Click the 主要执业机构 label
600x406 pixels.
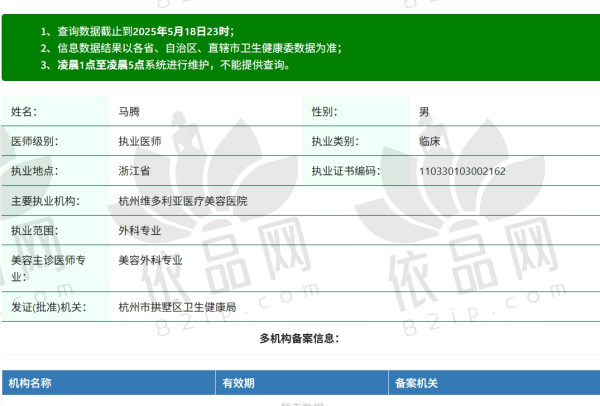(45, 201)
